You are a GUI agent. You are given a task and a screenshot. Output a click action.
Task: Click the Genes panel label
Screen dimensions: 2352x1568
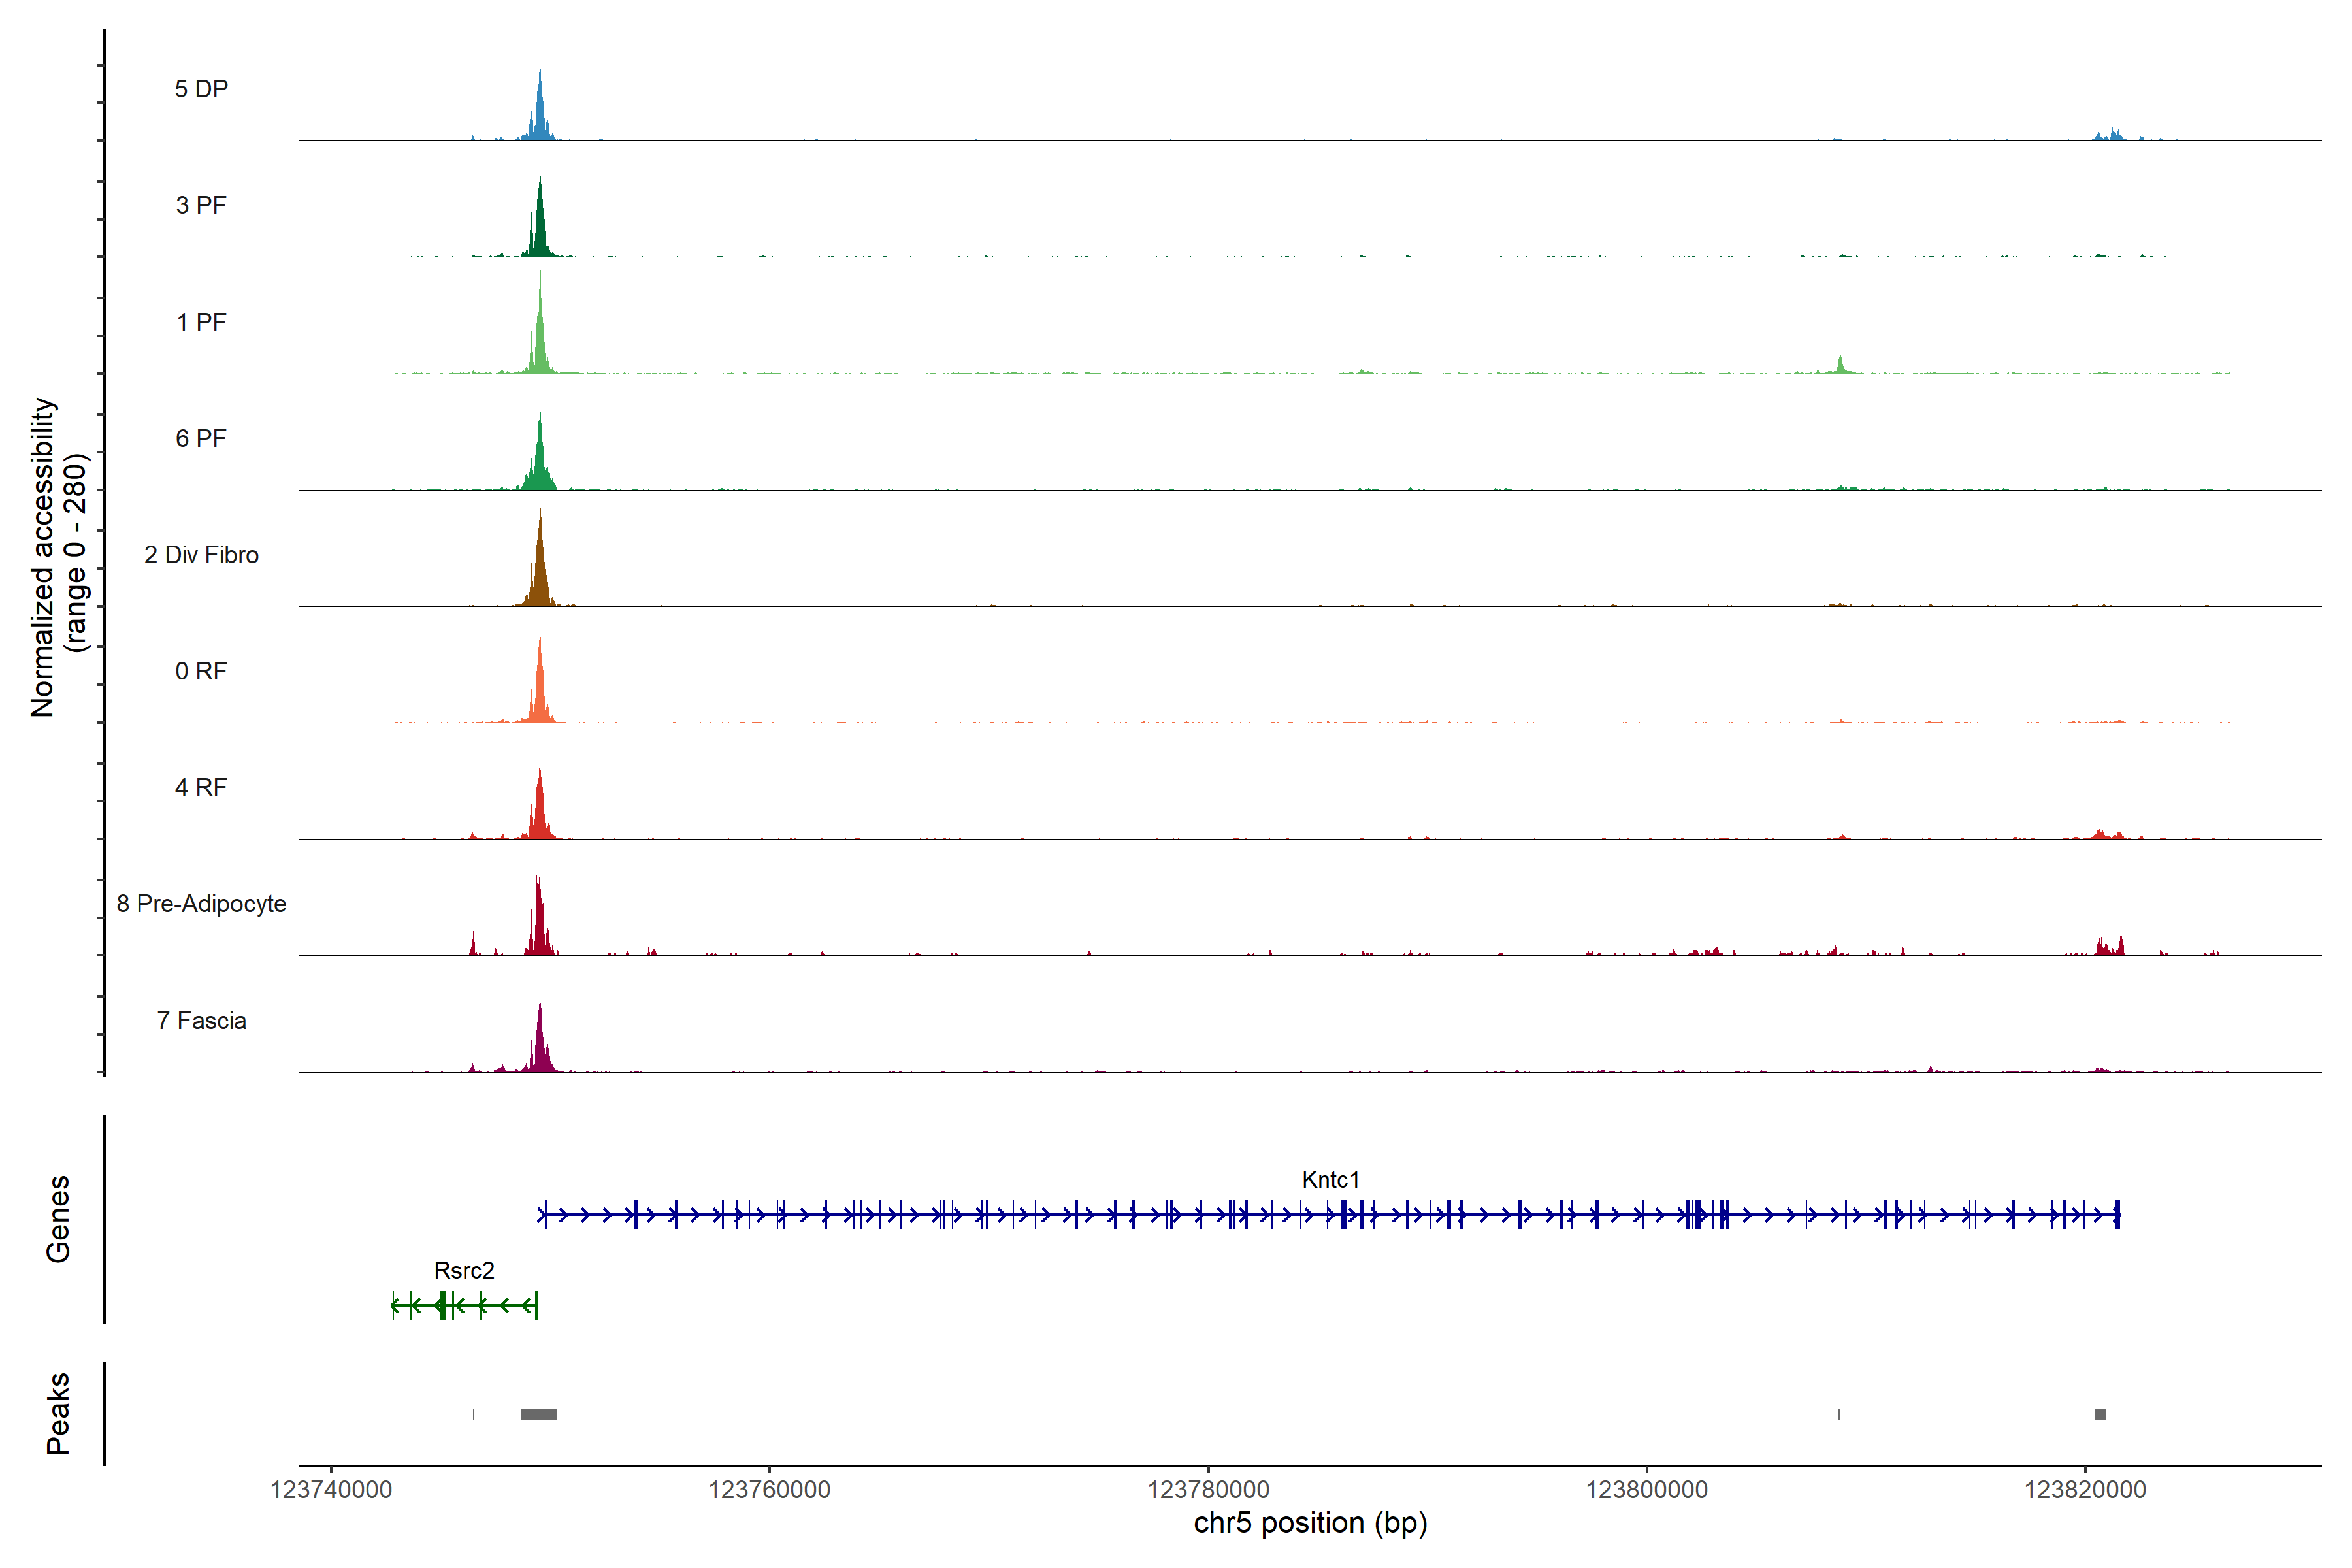[x=58, y=1219]
